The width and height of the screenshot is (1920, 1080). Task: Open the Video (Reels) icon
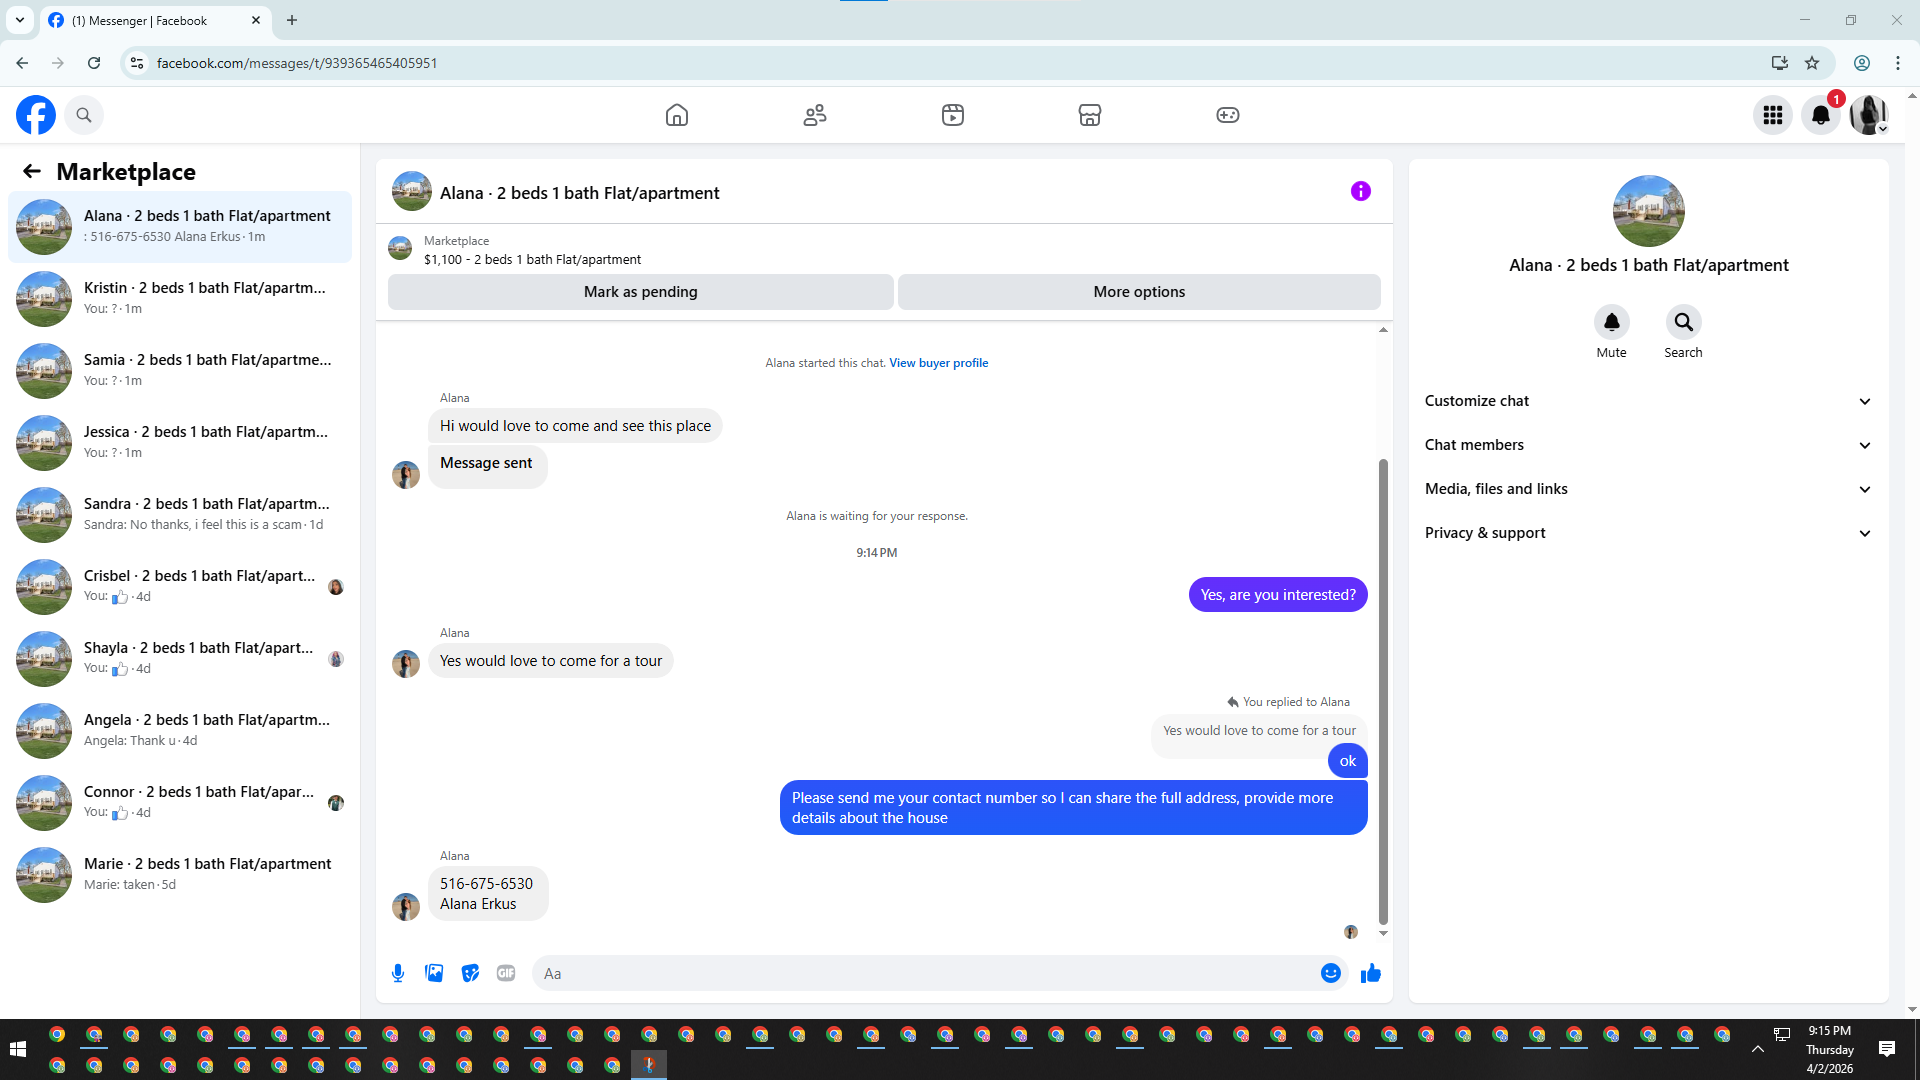click(953, 115)
